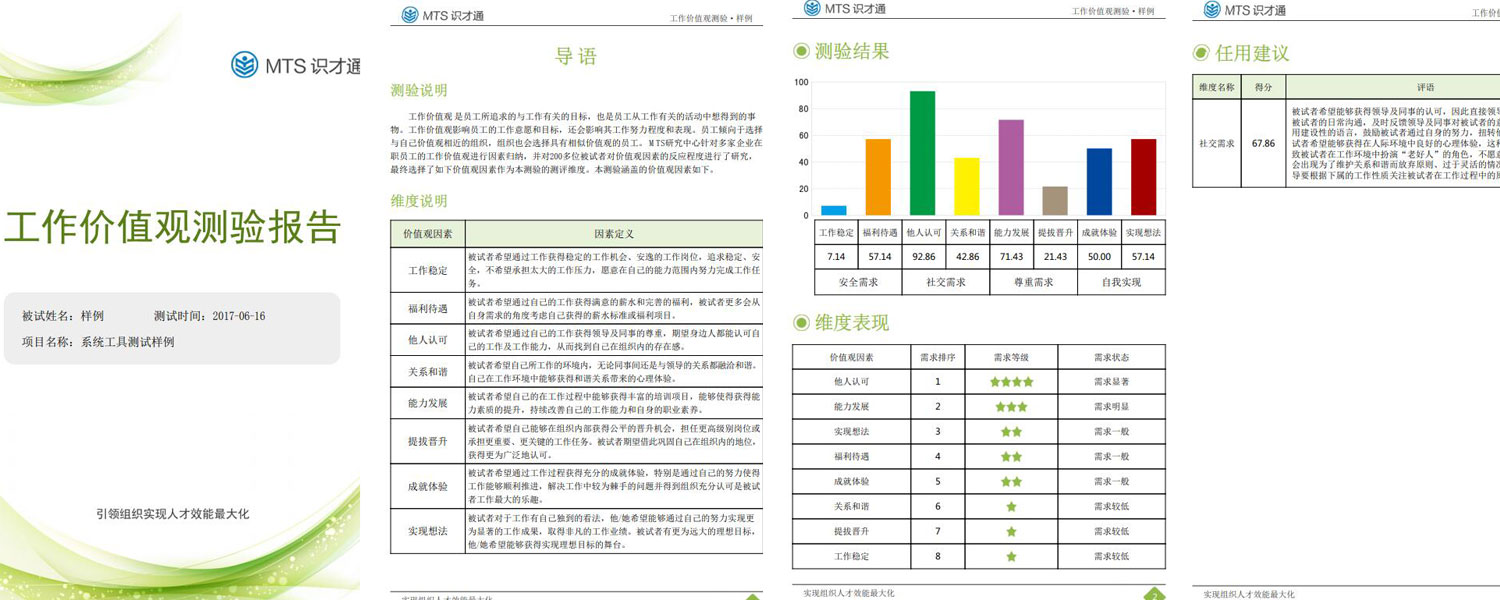Click the 工作稳定 row label in the definitions table
Viewport: 1500px width, 600px height.
pyautogui.click(x=428, y=271)
